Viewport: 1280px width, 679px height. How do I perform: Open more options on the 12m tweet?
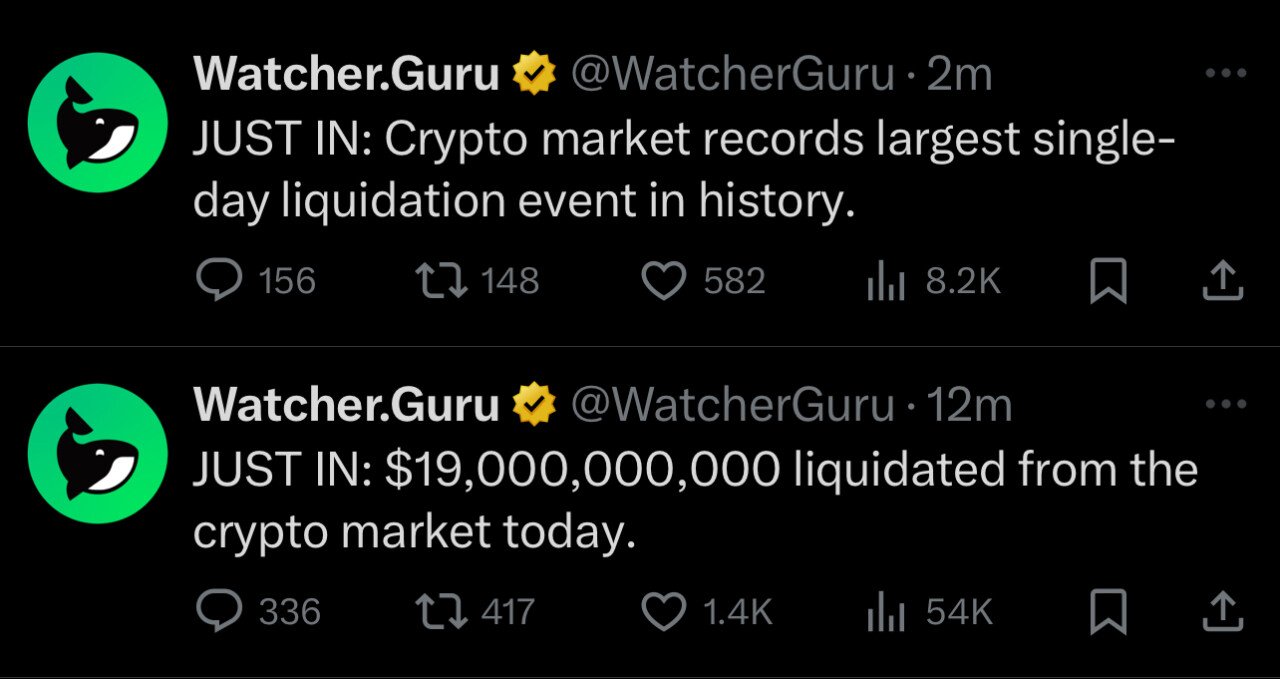[1226, 404]
